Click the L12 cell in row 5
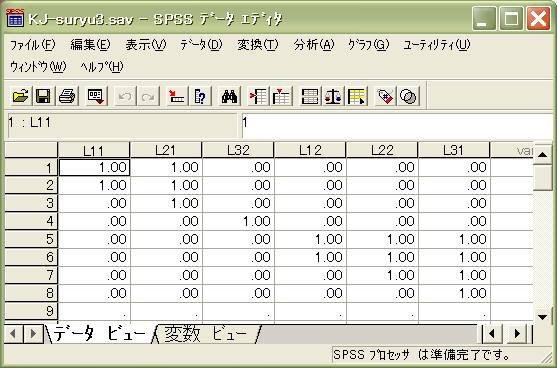557x368 pixels. pos(310,239)
